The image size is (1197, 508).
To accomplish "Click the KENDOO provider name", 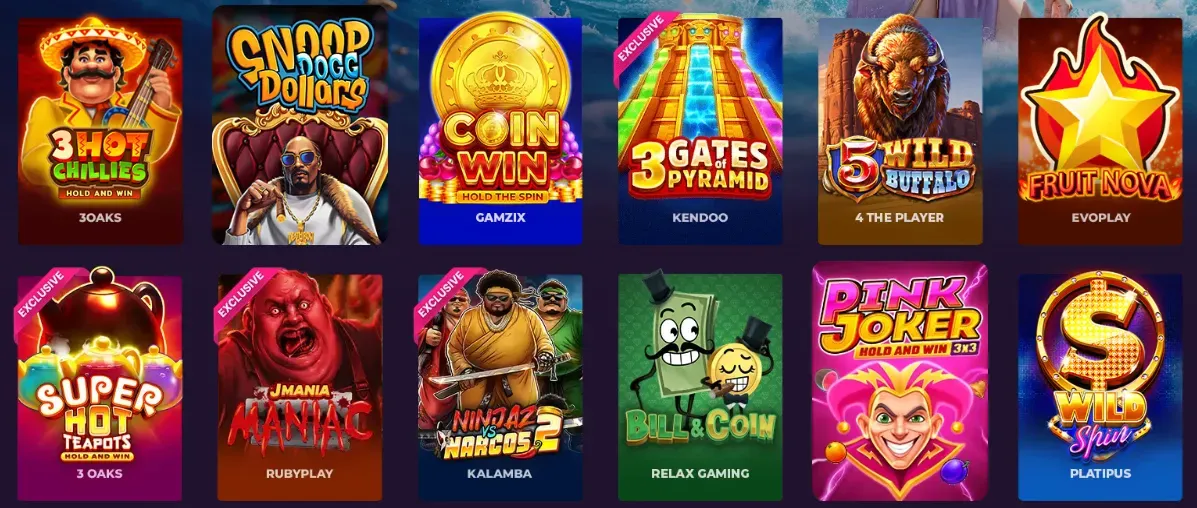I will [x=700, y=218].
